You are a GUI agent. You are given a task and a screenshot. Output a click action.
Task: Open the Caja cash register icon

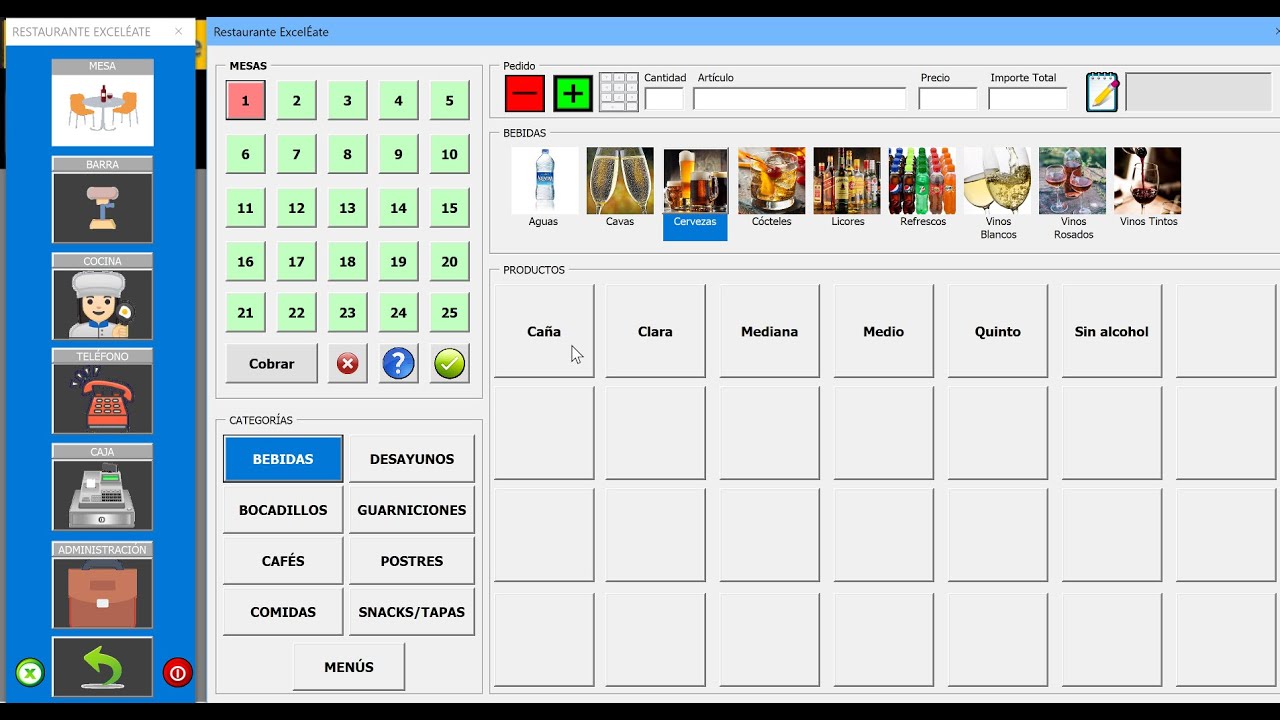tap(102, 495)
